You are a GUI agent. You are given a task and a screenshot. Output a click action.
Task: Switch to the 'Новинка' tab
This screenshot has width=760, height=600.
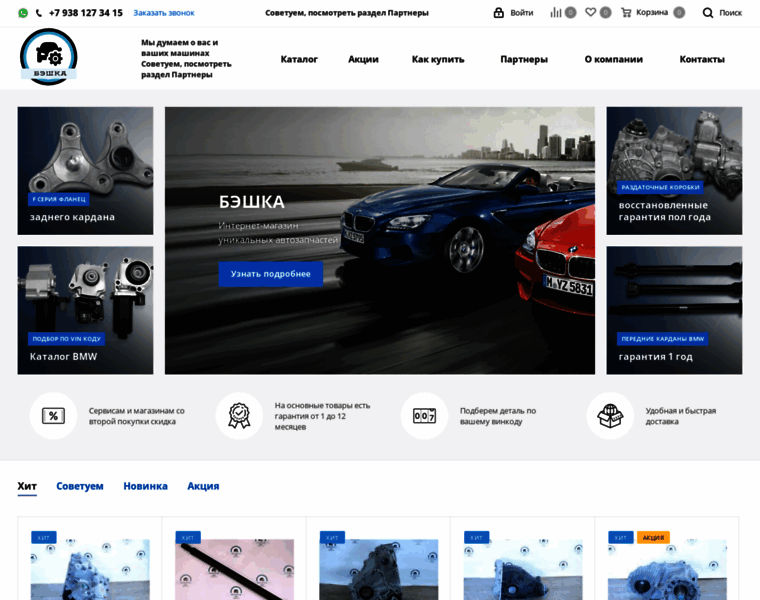click(145, 486)
